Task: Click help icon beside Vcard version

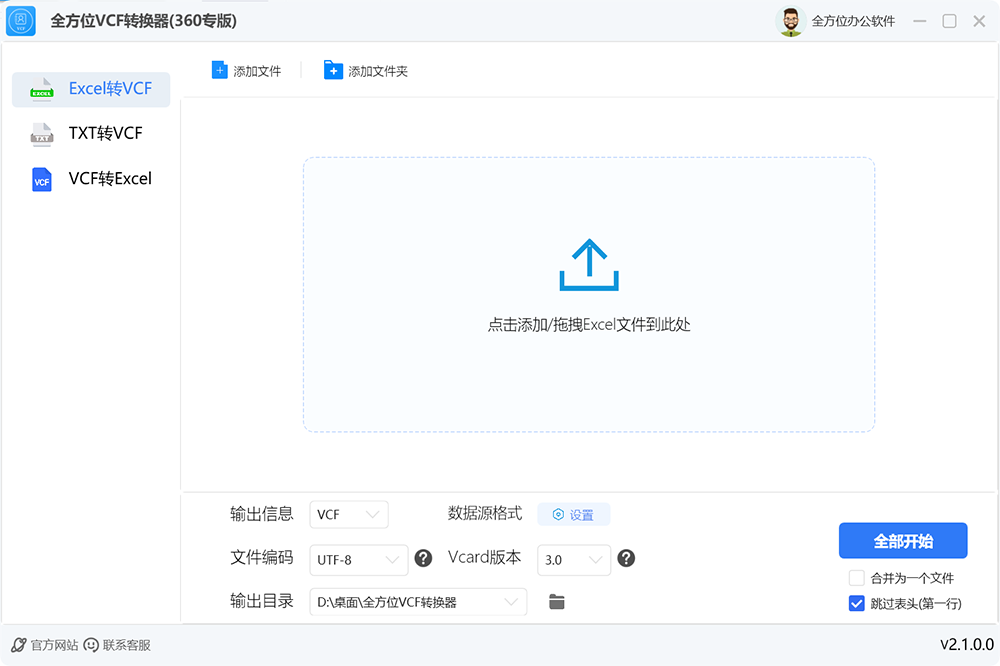Action: (627, 558)
